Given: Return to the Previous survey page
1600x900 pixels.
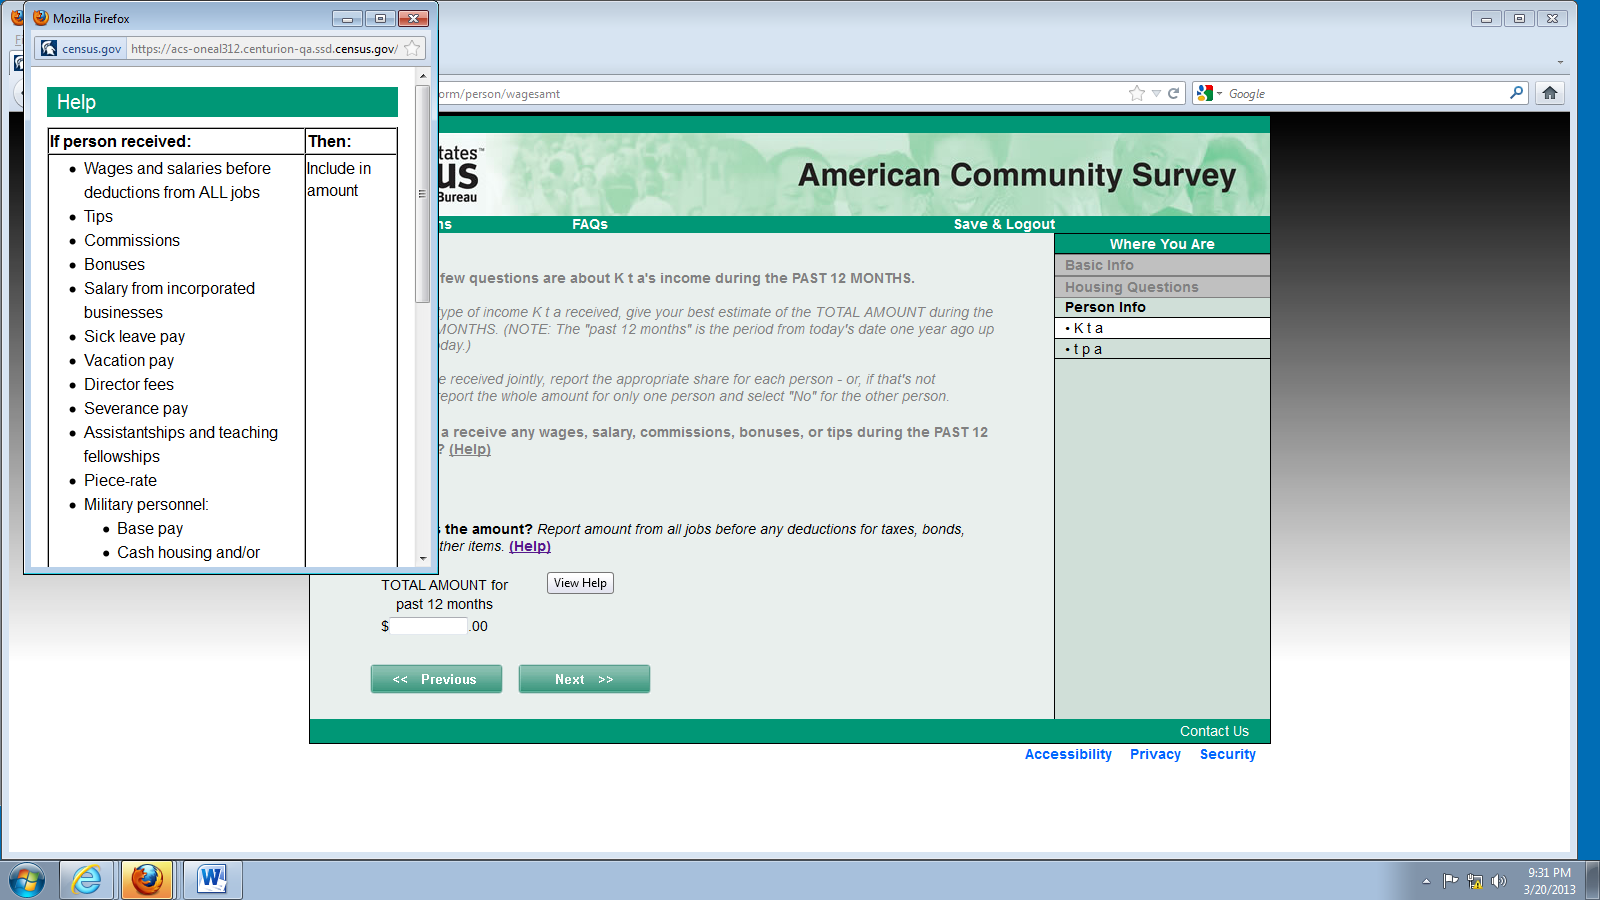Looking at the screenshot, I should coord(436,679).
